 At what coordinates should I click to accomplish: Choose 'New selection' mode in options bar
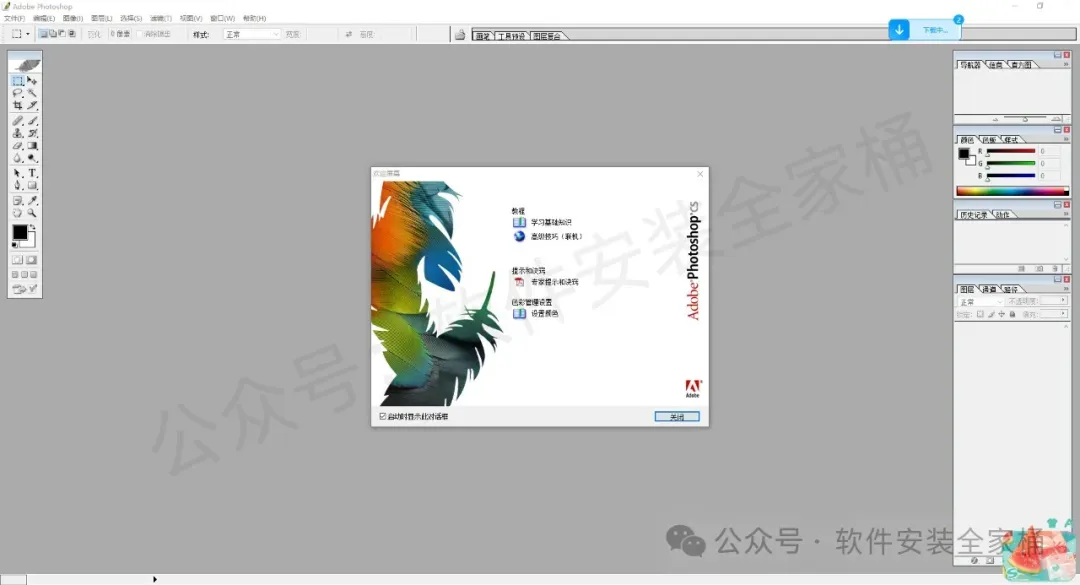click(43, 34)
